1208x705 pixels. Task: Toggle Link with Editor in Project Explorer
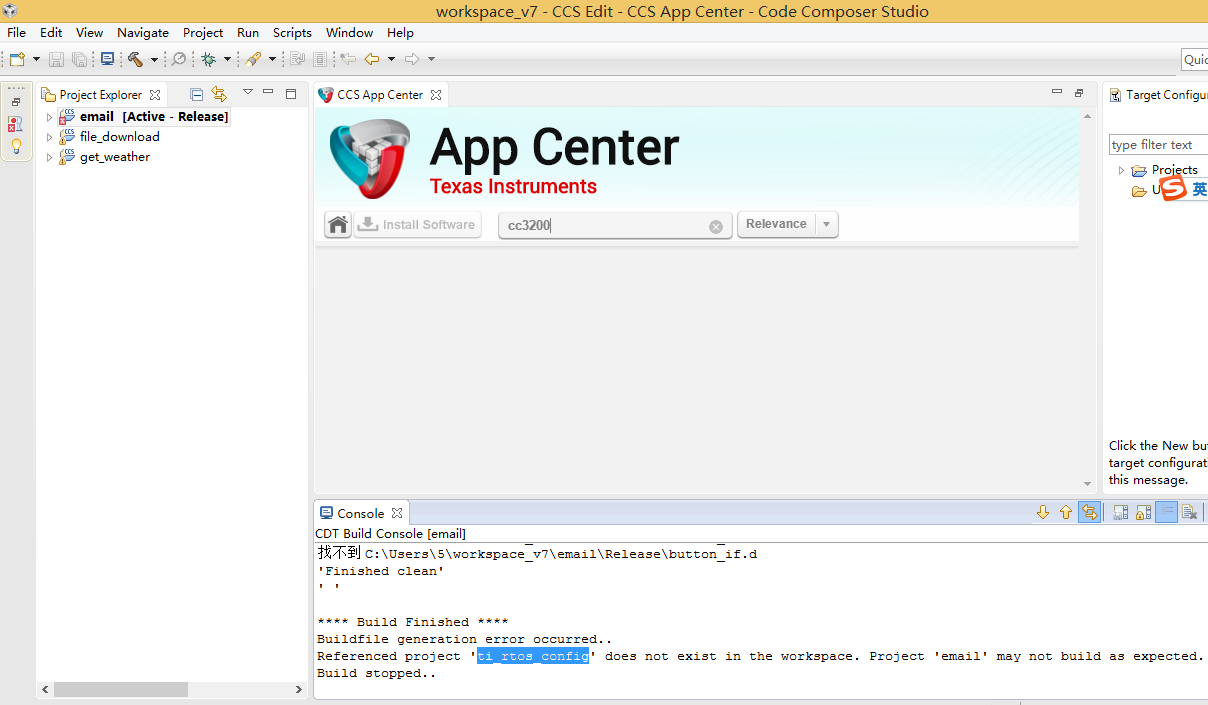[218, 94]
